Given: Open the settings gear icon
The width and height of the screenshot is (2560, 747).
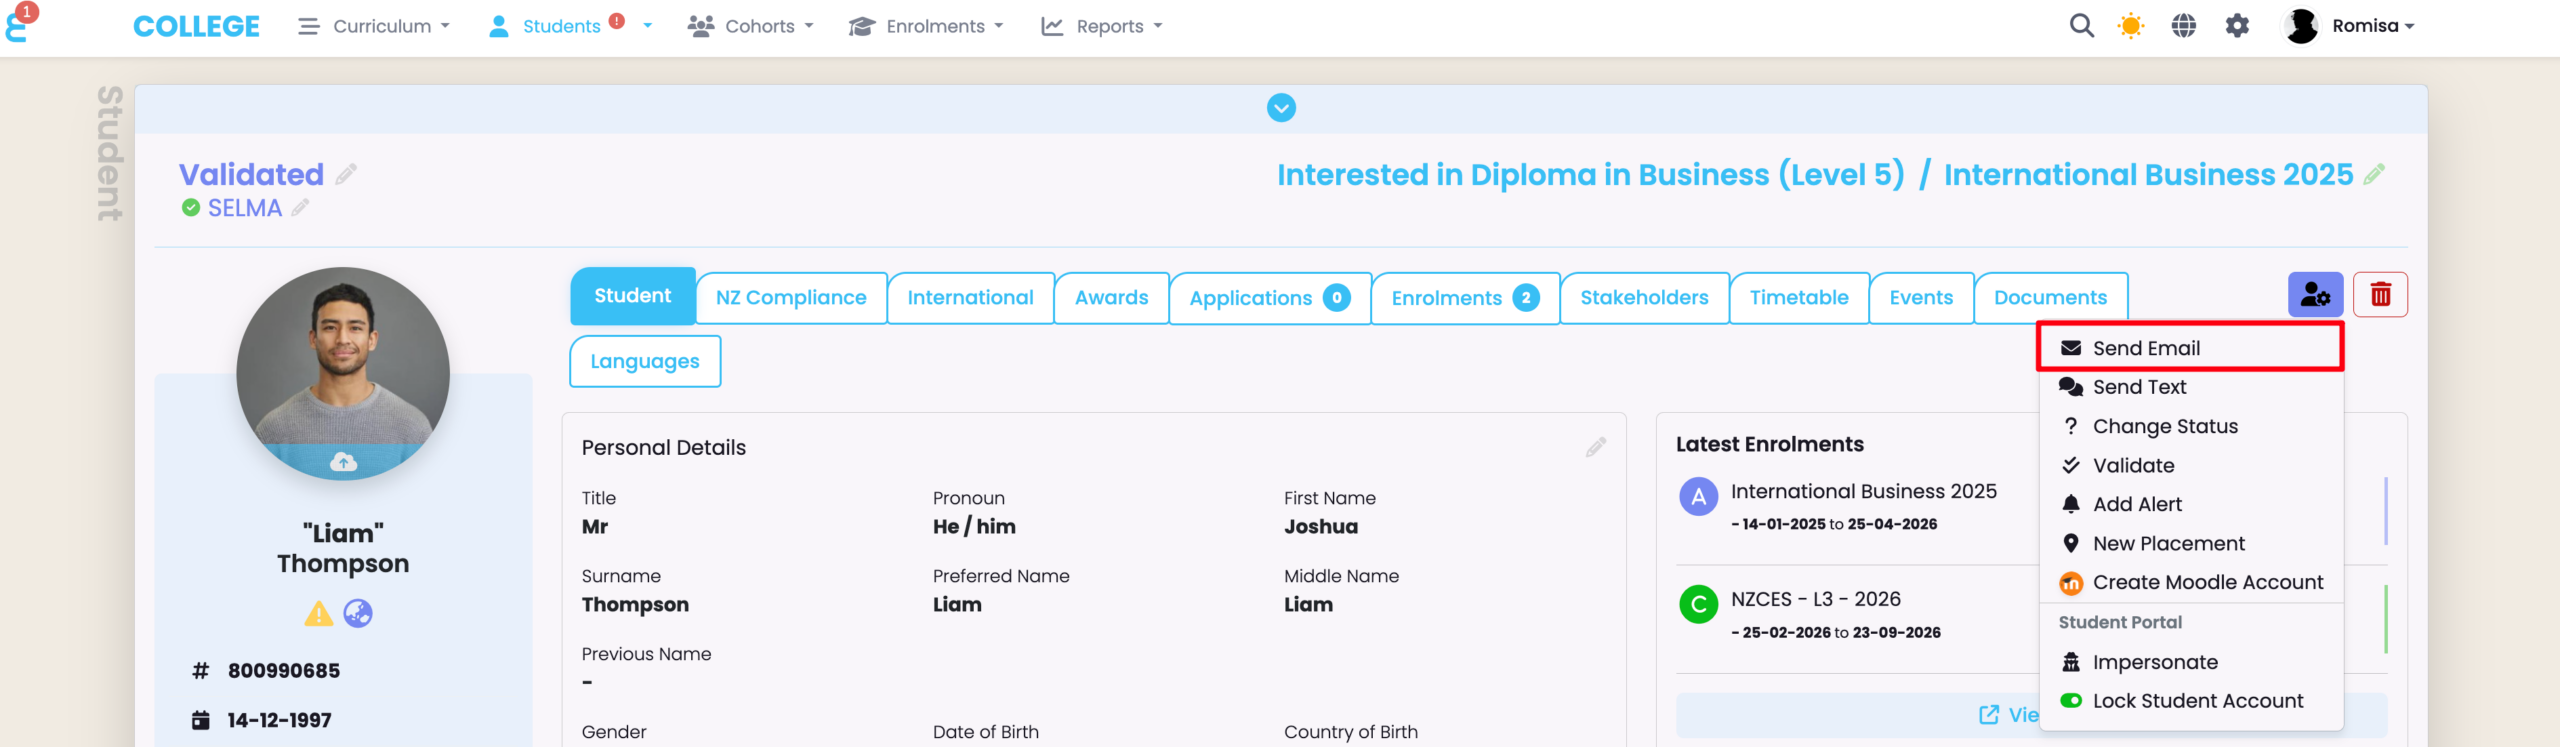Looking at the screenshot, I should click(2237, 26).
